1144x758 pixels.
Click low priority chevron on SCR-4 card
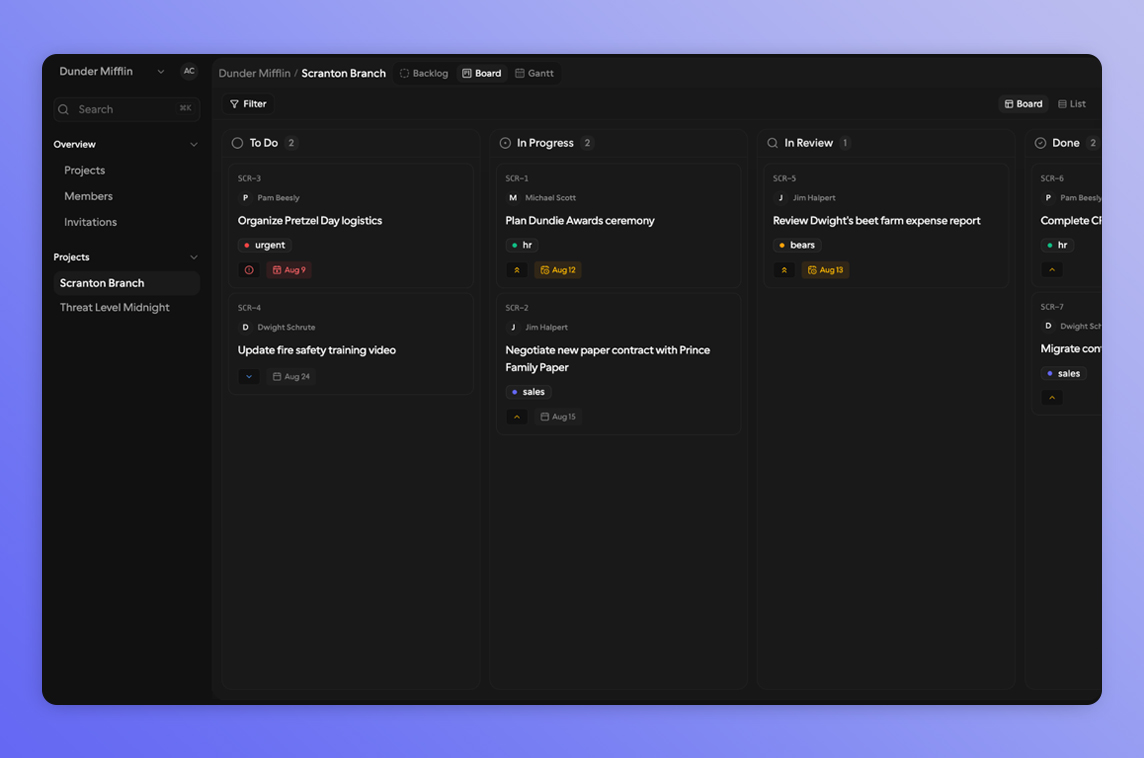pyautogui.click(x=249, y=376)
